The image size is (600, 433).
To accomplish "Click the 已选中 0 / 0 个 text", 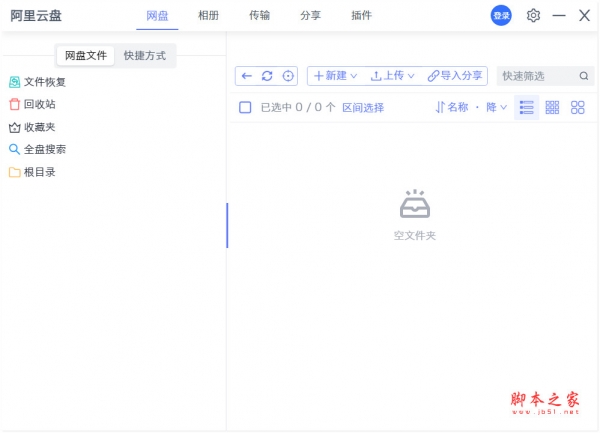I will click(298, 107).
